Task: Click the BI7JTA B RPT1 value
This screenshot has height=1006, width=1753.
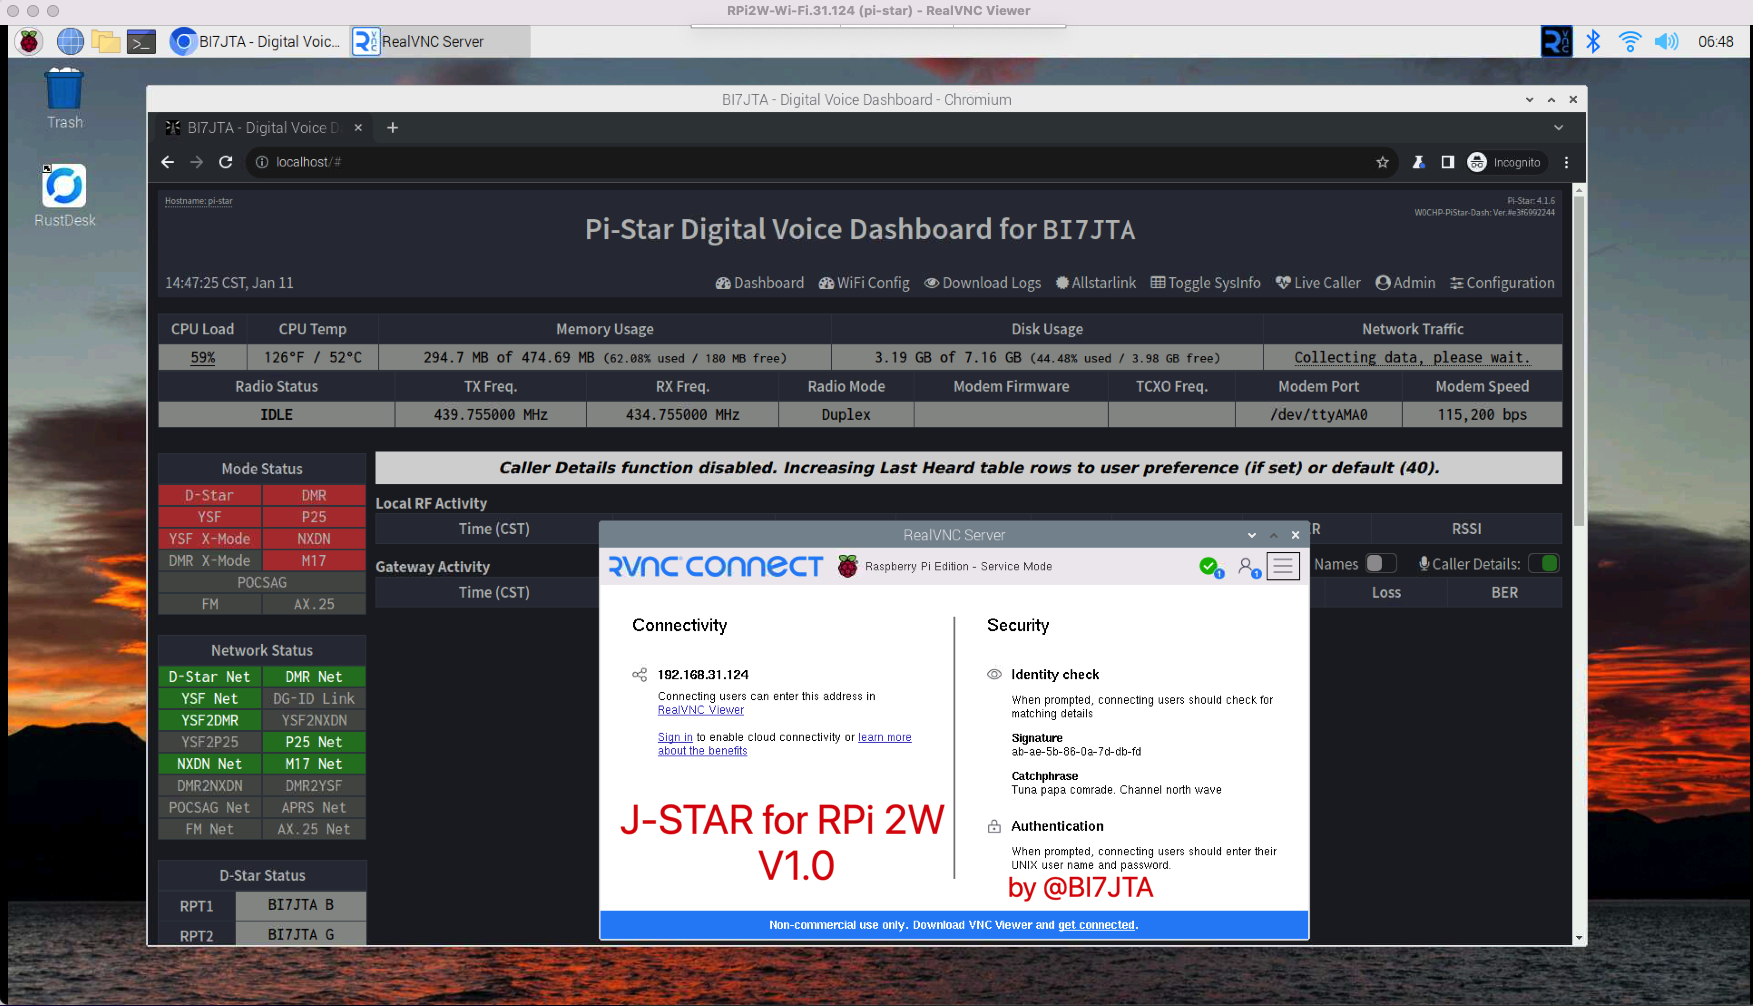Action: tap(301, 905)
